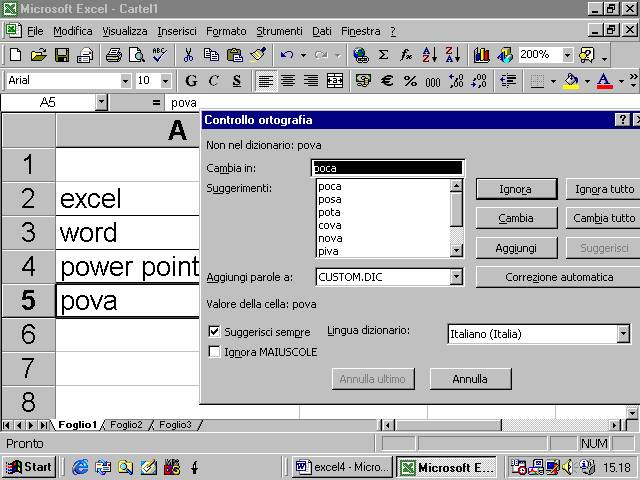640x480 pixels.
Task: Launch Internet Explorer from quick launch
Action: coord(80,467)
